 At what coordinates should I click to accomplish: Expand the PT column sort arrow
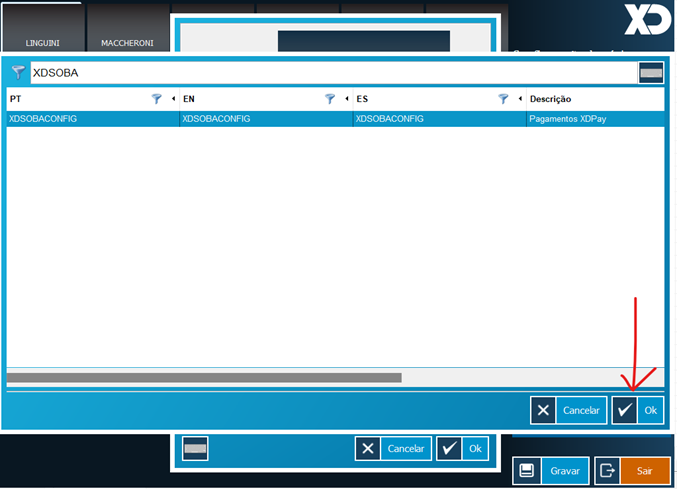(173, 99)
